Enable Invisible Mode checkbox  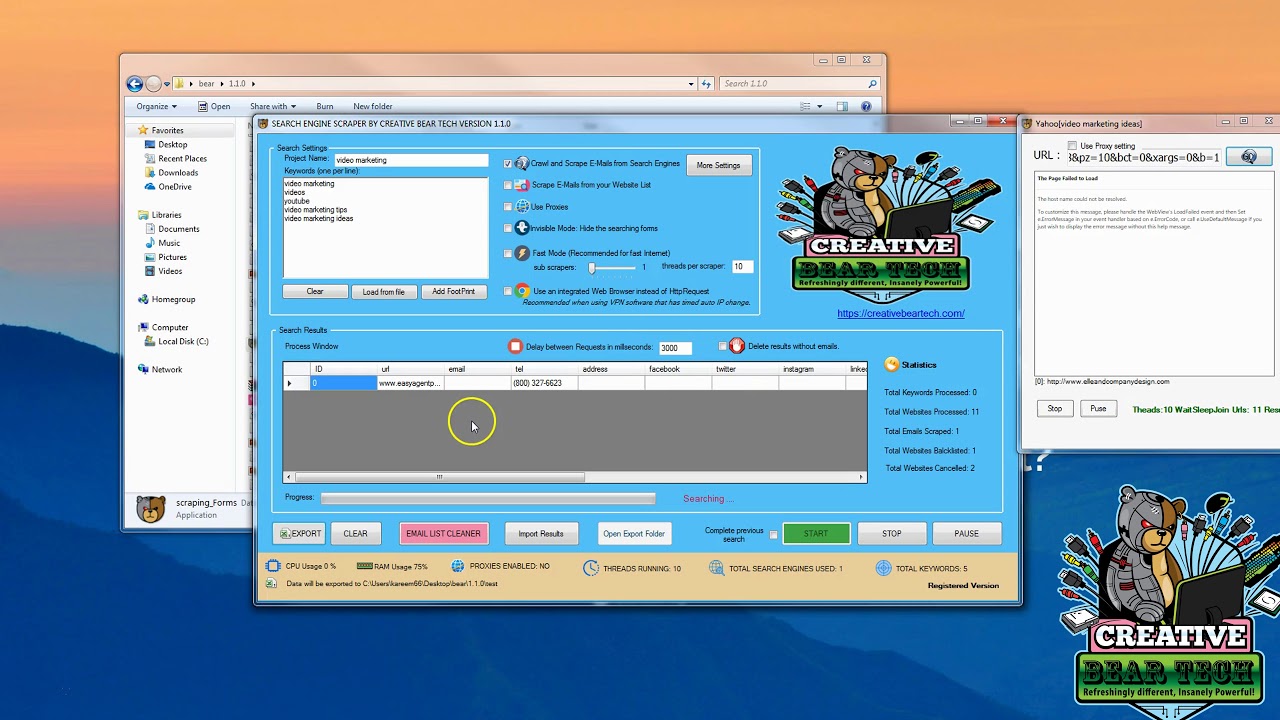click(508, 228)
